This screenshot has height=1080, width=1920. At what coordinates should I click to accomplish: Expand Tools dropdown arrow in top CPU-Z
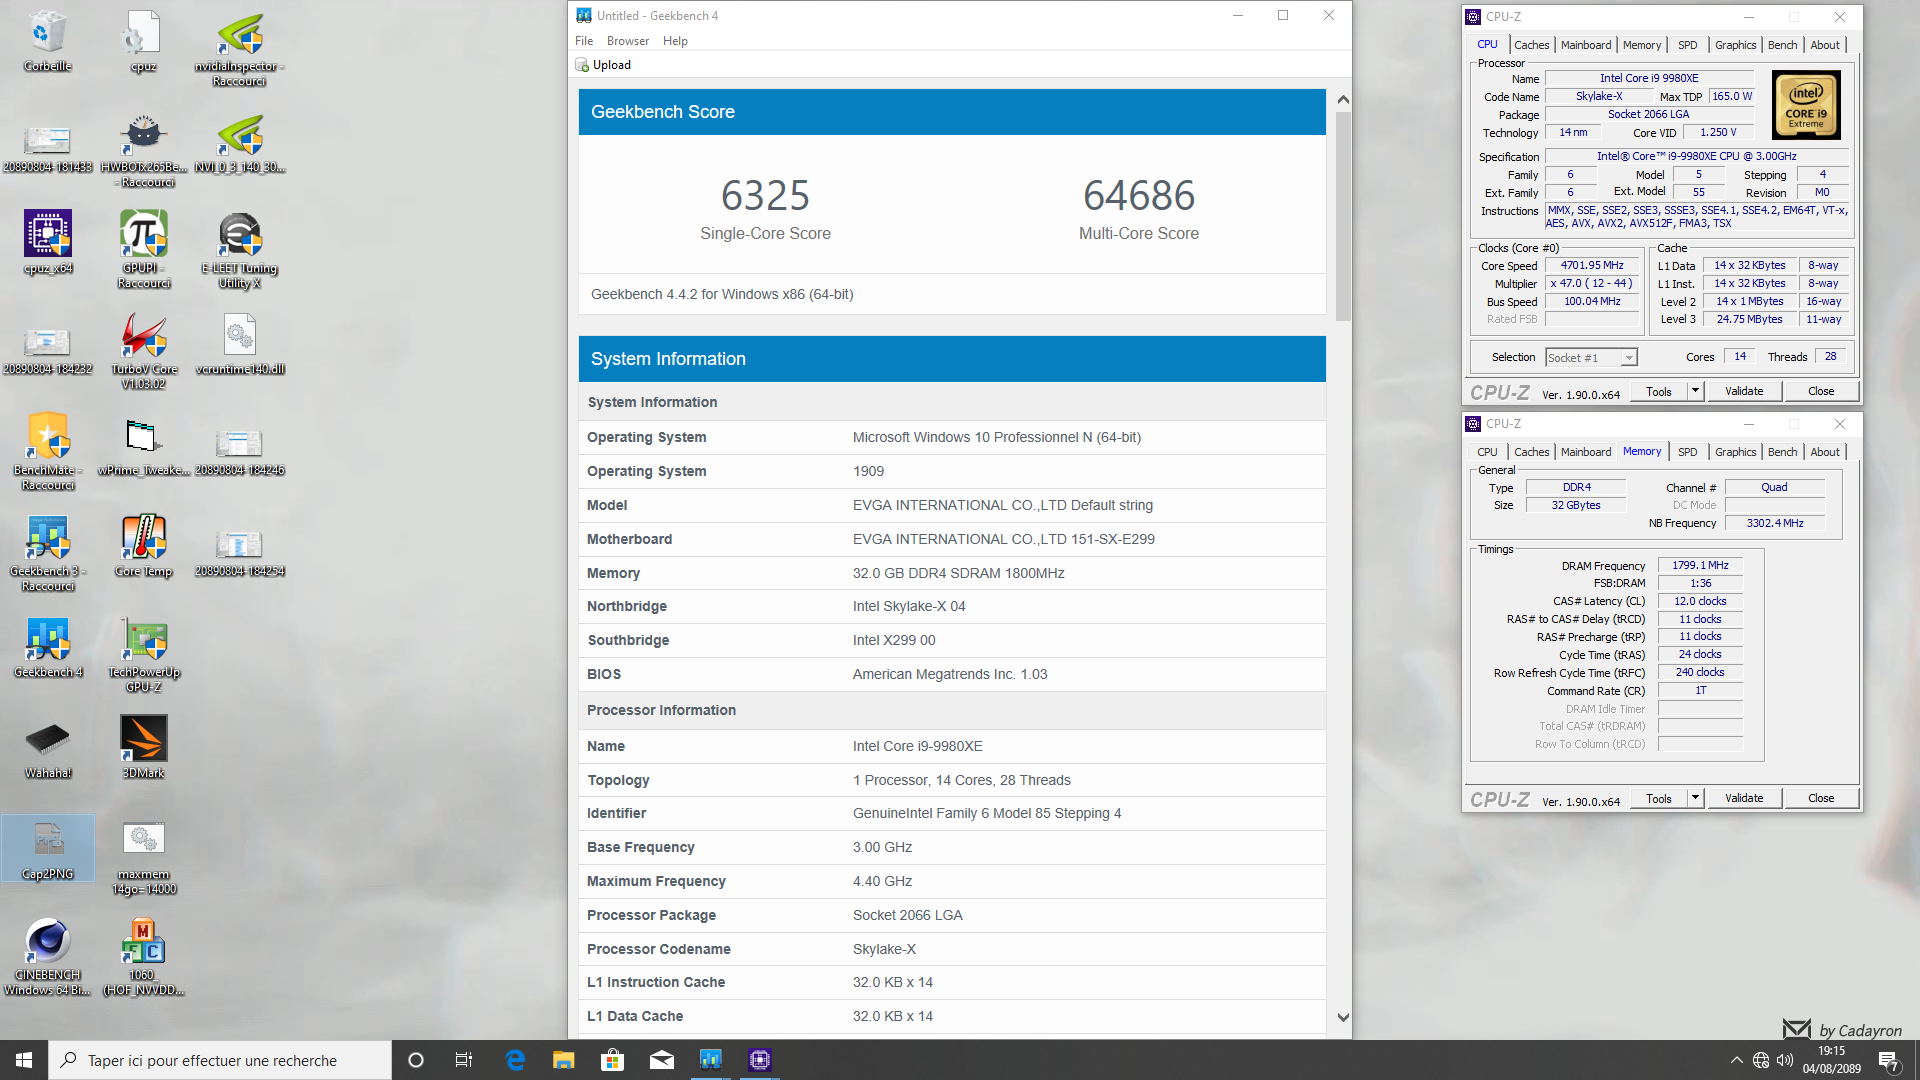click(x=1695, y=391)
